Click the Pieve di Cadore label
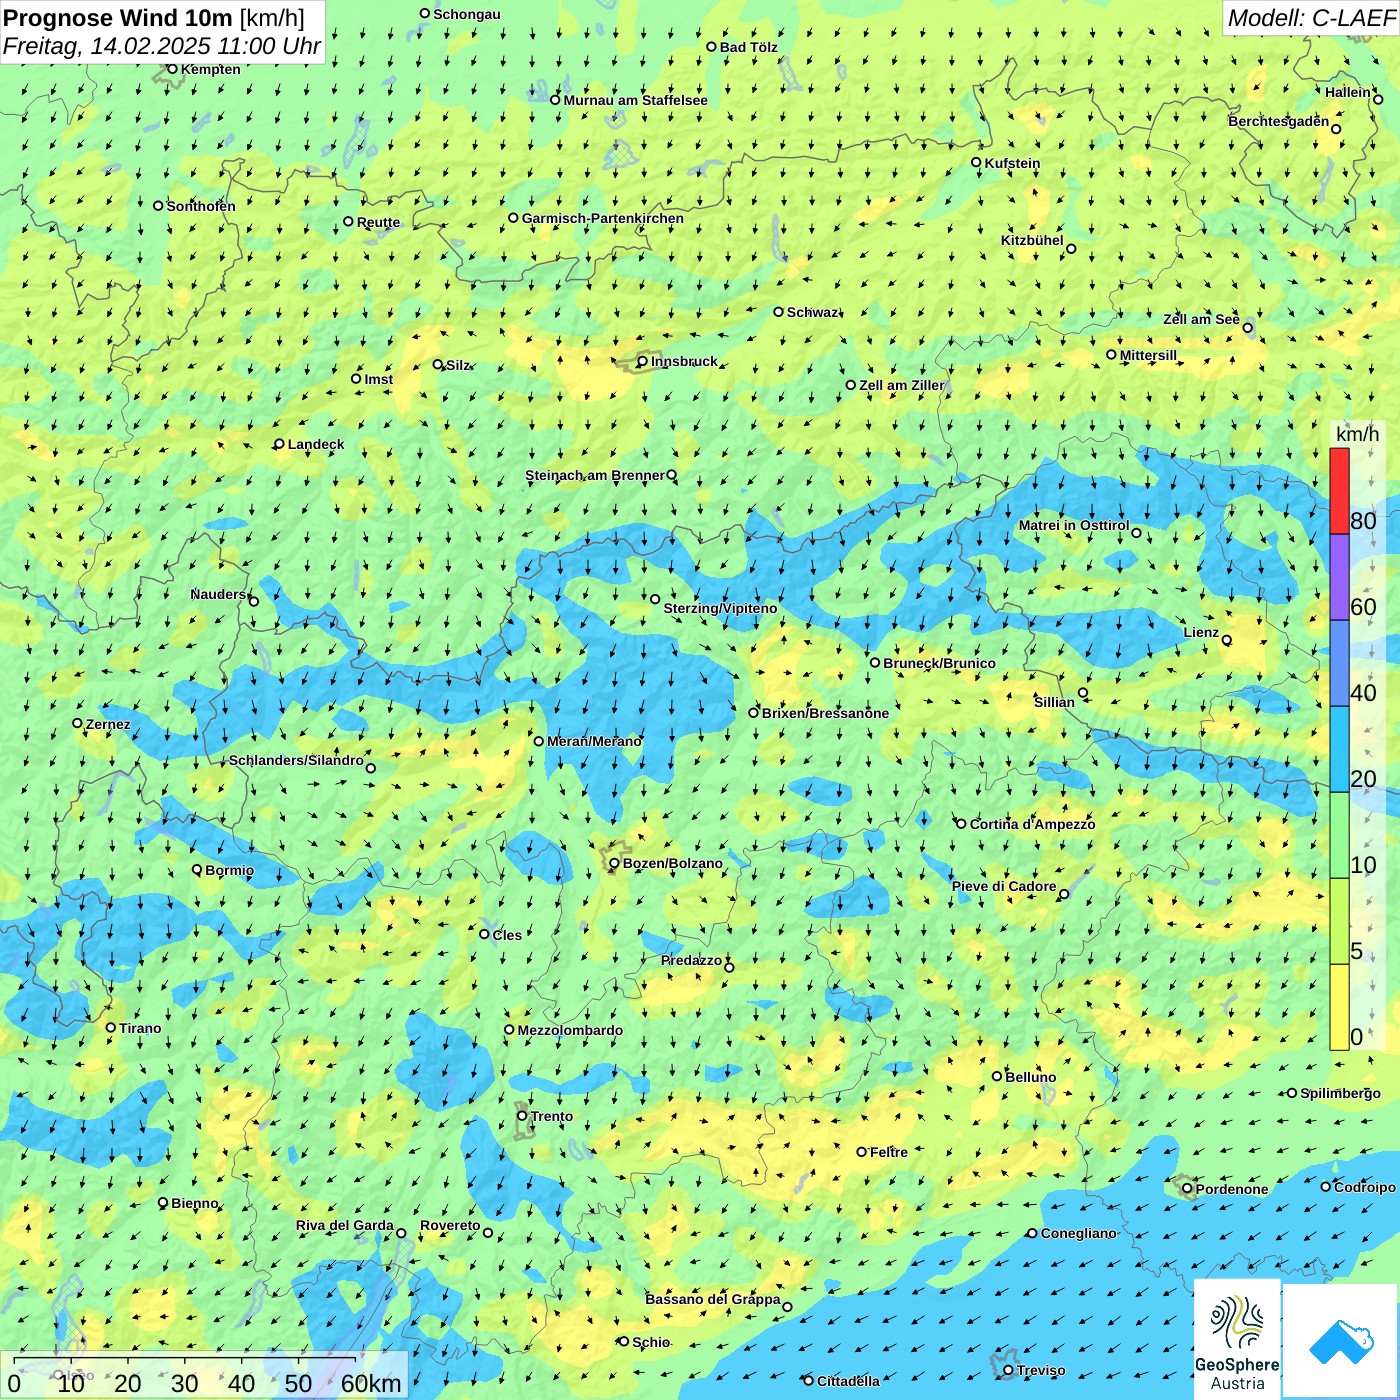 coord(1004,886)
